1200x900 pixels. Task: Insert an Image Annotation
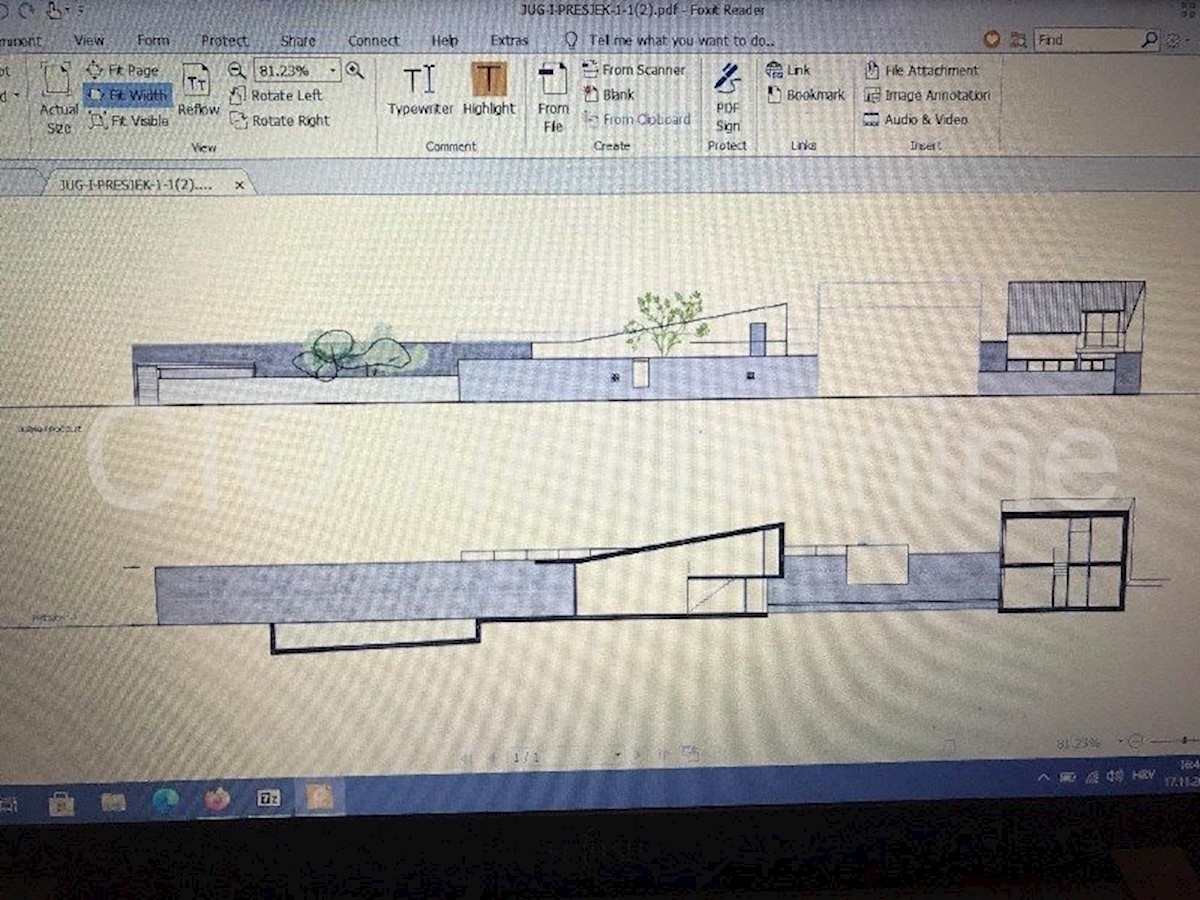[927, 95]
